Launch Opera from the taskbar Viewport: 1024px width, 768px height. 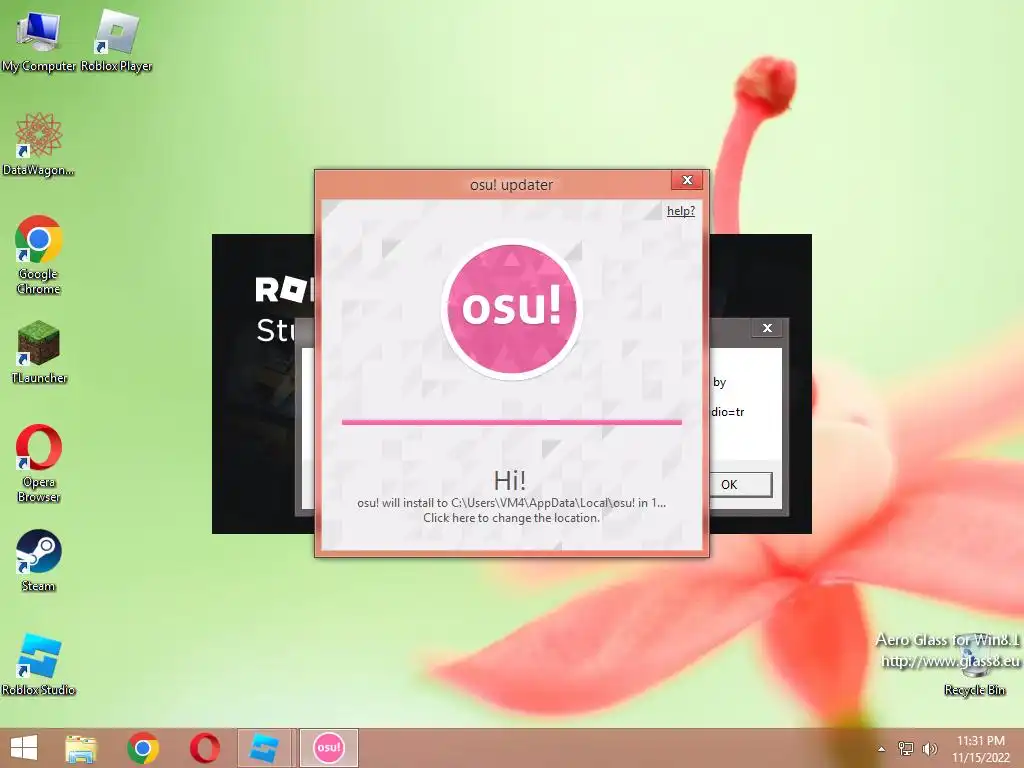[x=204, y=748]
